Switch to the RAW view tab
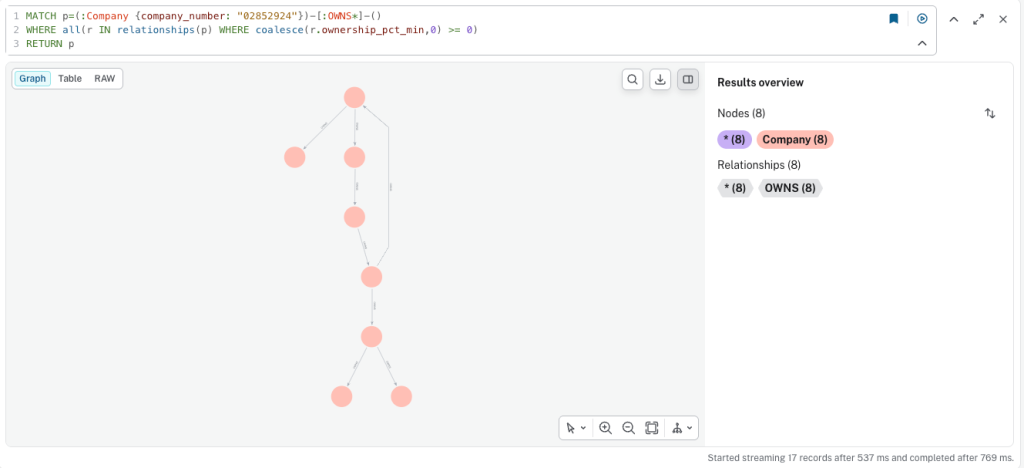Screen dimensions: 1024x468 coord(104,78)
